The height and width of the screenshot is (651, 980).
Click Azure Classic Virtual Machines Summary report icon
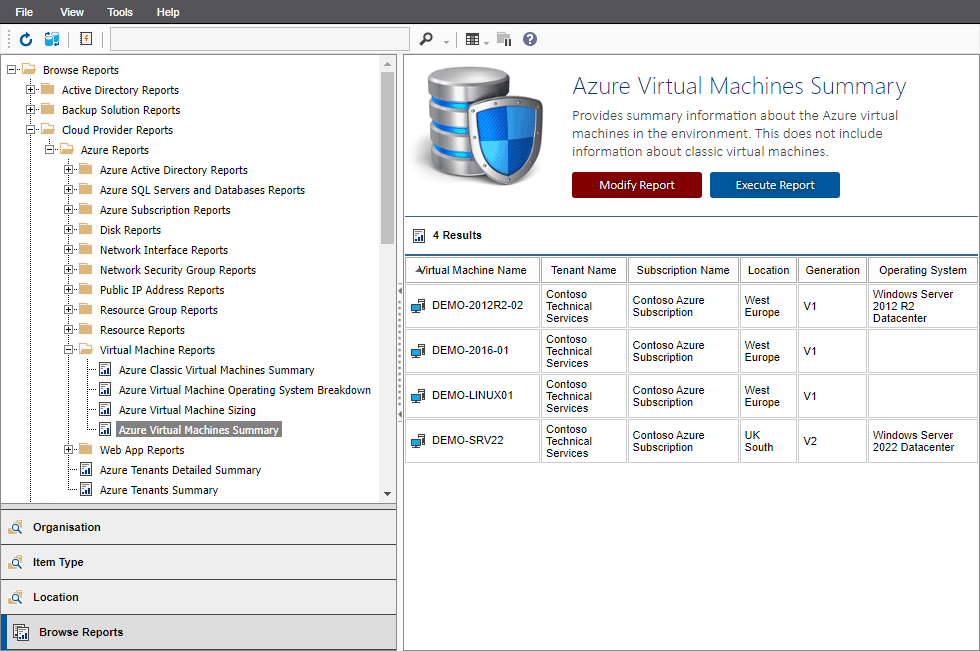(x=105, y=370)
